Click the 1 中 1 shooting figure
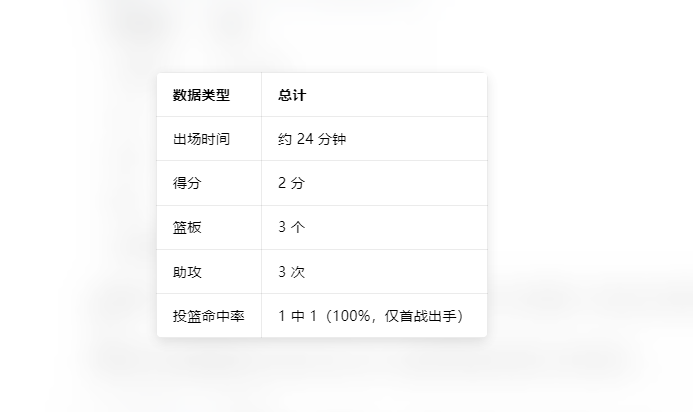Image resolution: width=693 pixels, height=412 pixels. (x=297, y=316)
